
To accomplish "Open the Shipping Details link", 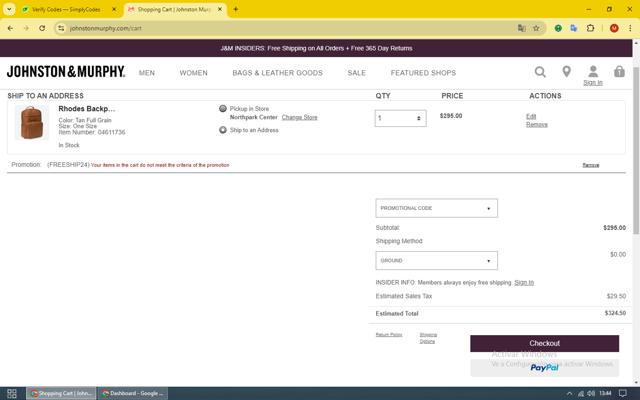I will tap(428, 338).
